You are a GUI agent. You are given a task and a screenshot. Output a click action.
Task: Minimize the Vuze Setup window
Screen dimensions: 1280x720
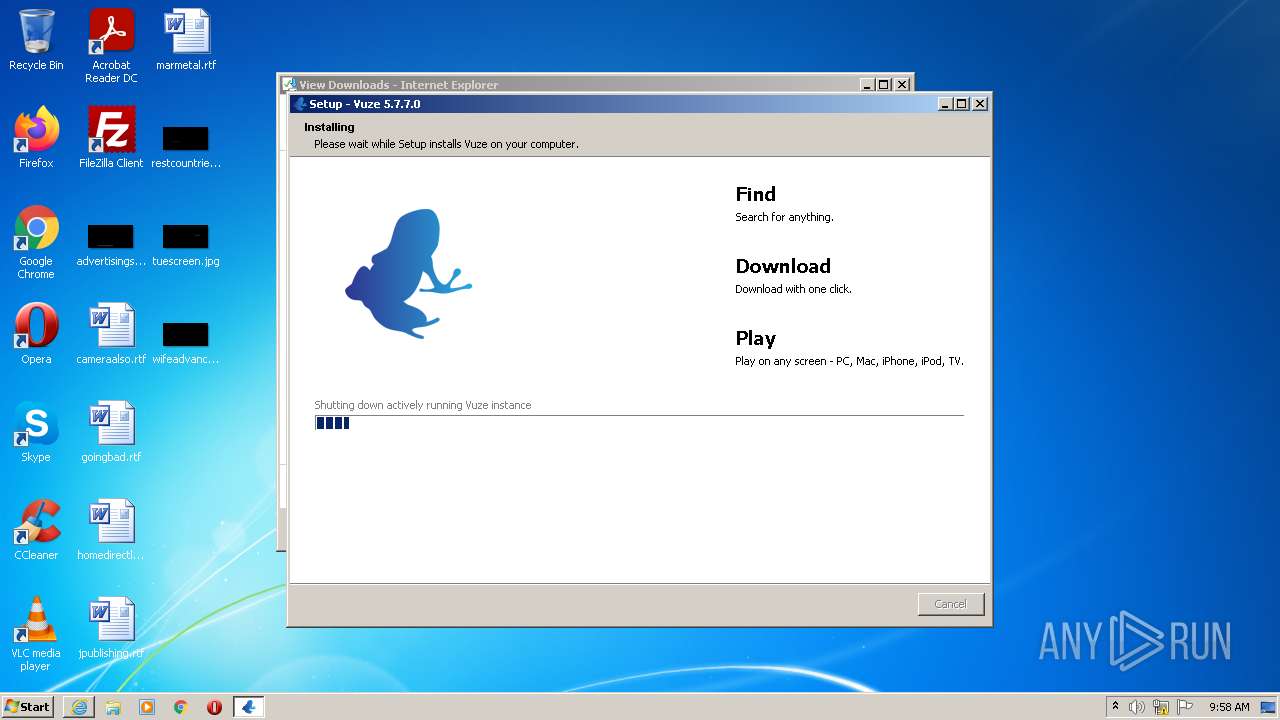pos(945,104)
